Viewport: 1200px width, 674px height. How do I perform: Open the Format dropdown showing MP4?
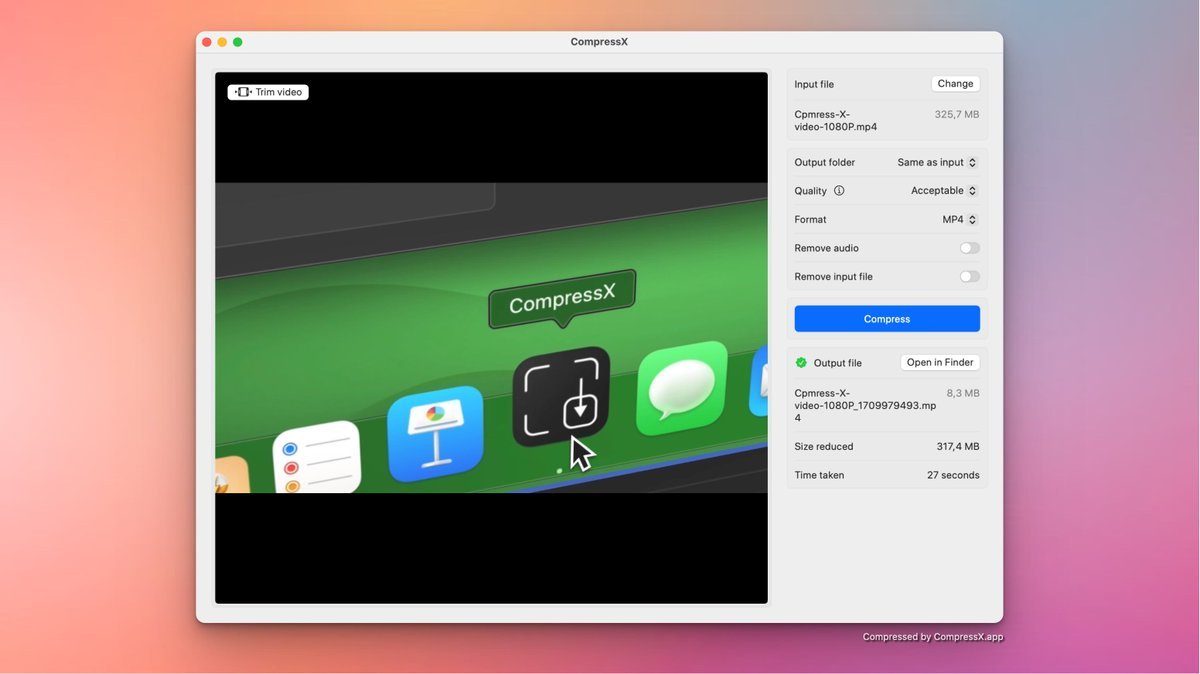click(959, 220)
